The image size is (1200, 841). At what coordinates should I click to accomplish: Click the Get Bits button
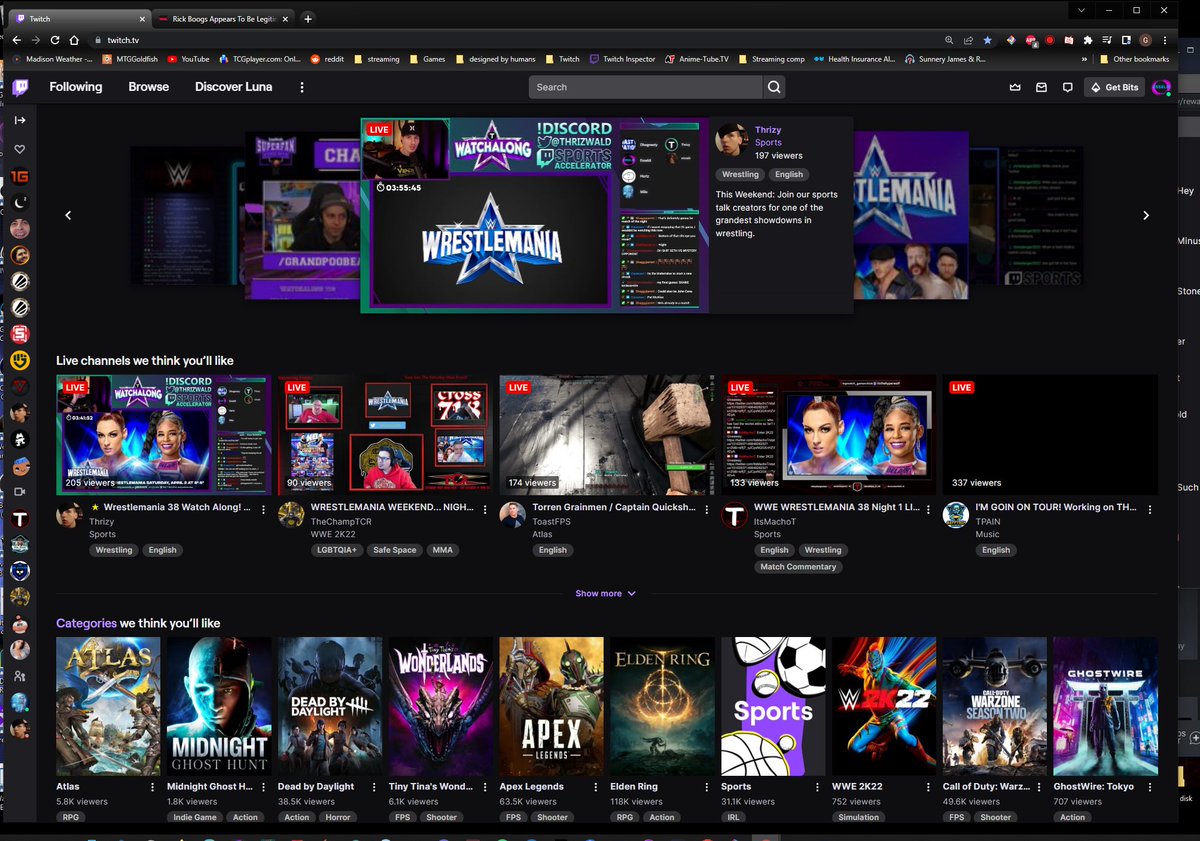(x=1115, y=87)
